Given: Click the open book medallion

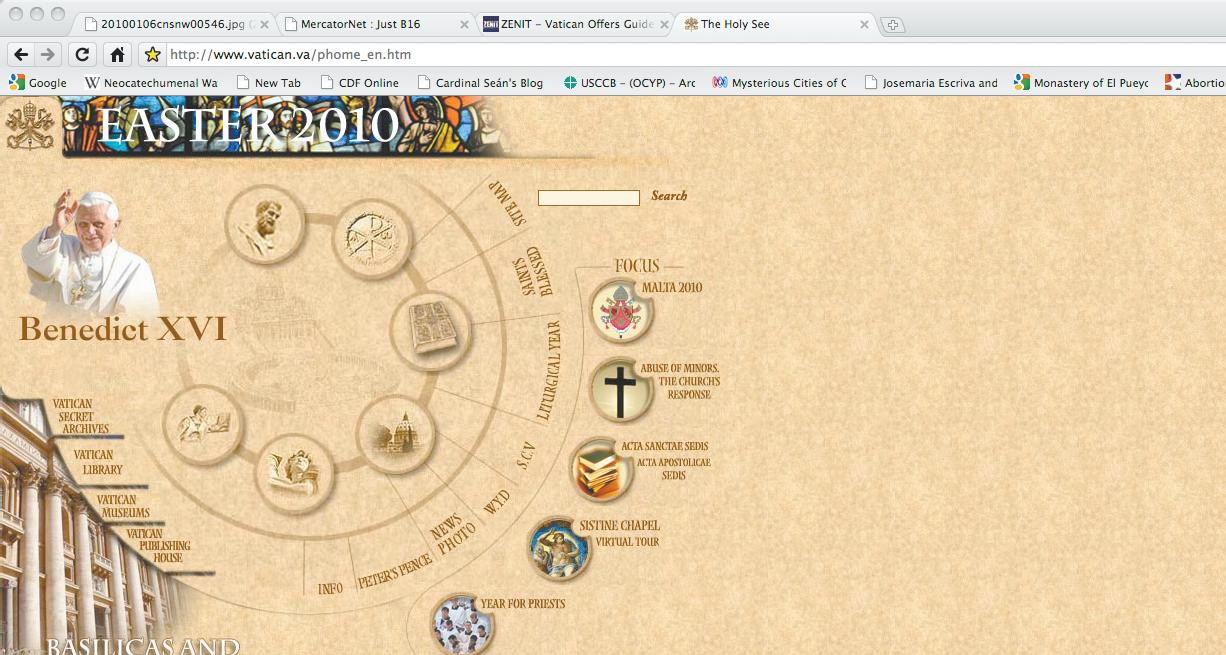Looking at the screenshot, I should (x=431, y=331).
